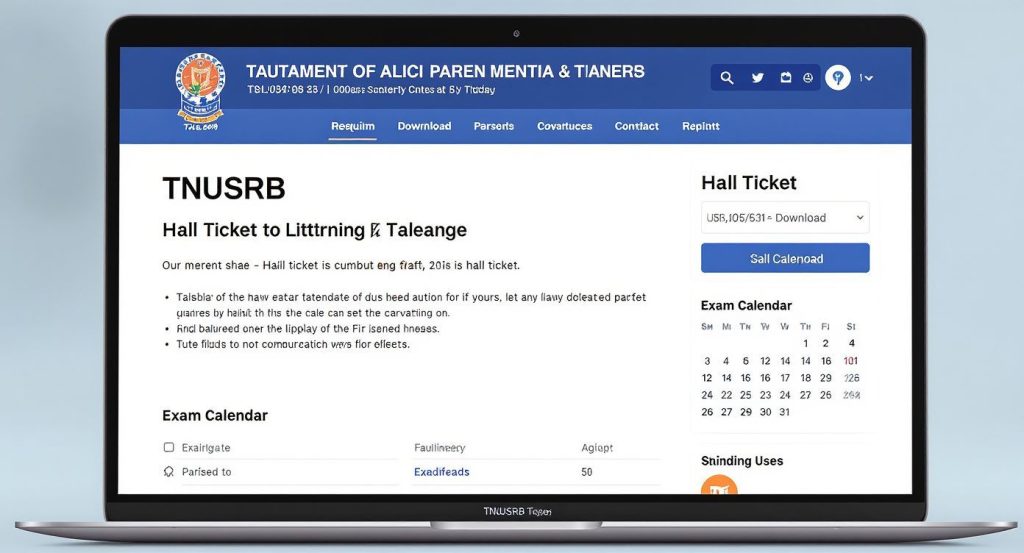
Task: Select date 30 in the calendar
Action: coord(765,412)
